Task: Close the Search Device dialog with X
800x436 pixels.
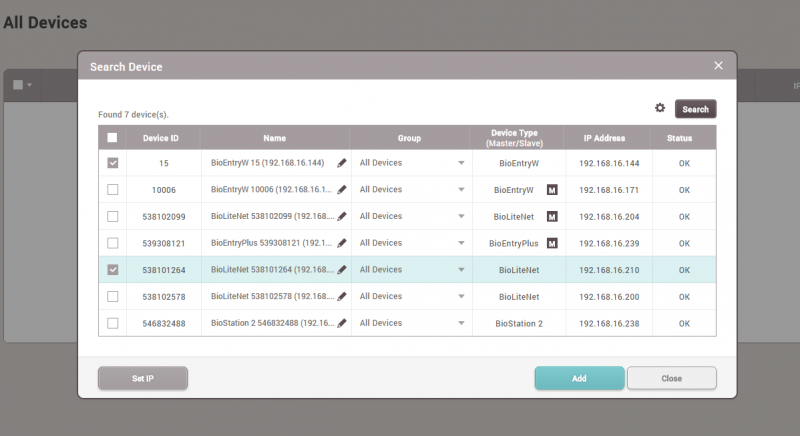Action: 718,66
